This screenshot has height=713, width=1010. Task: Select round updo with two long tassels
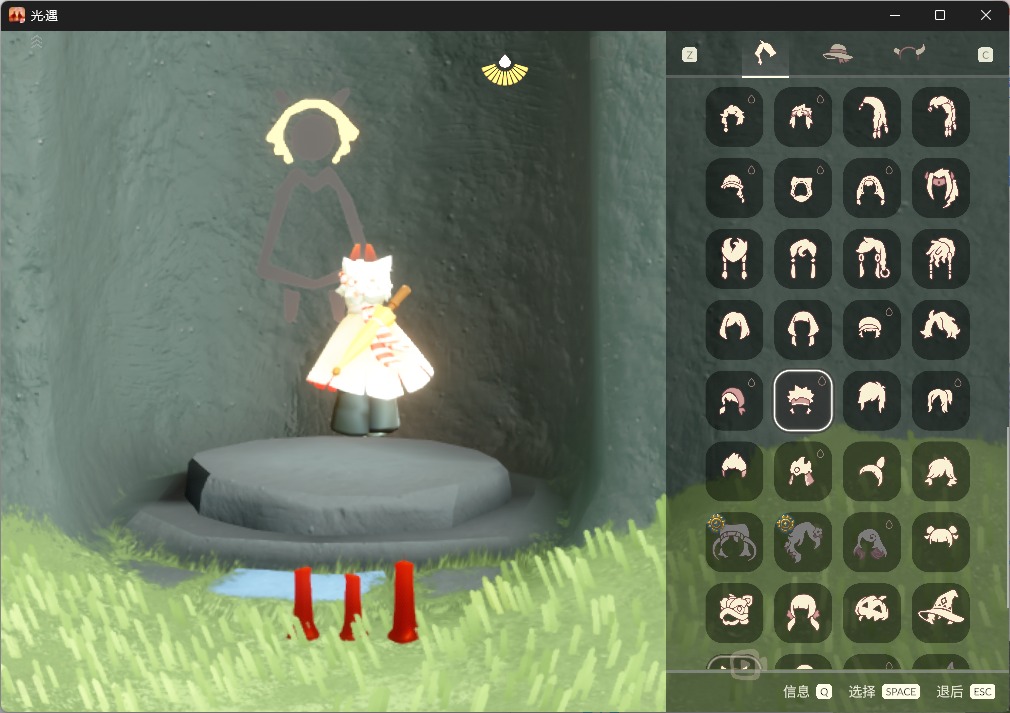(734, 259)
